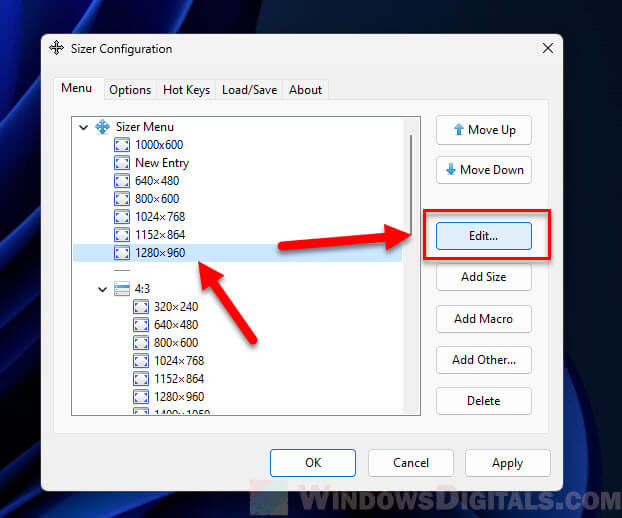Select '800×600' text under 4:3
622x518 pixels.
click(x=176, y=343)
